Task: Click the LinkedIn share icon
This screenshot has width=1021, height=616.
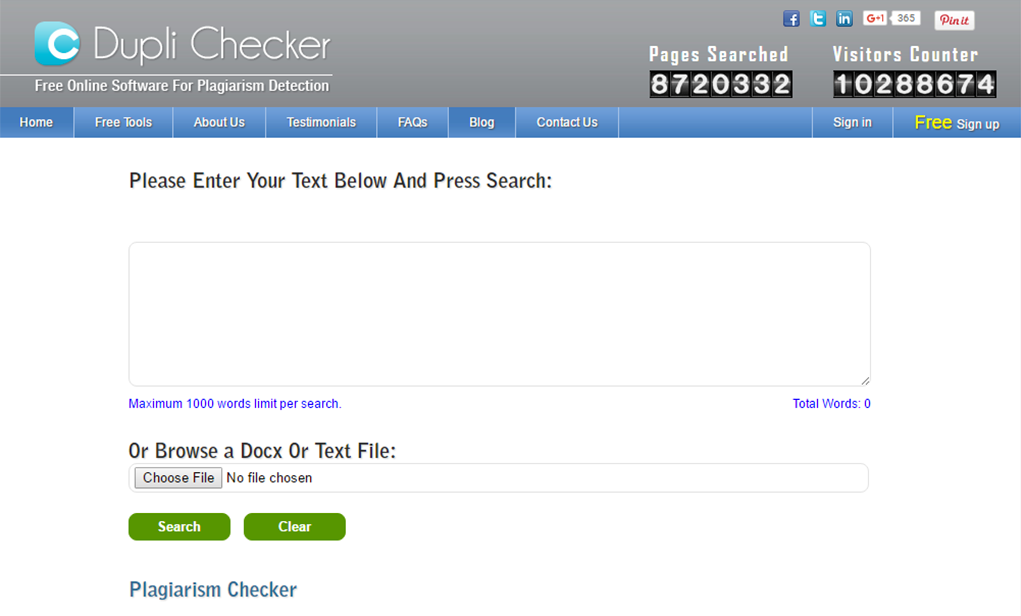Action: point(844,19)
